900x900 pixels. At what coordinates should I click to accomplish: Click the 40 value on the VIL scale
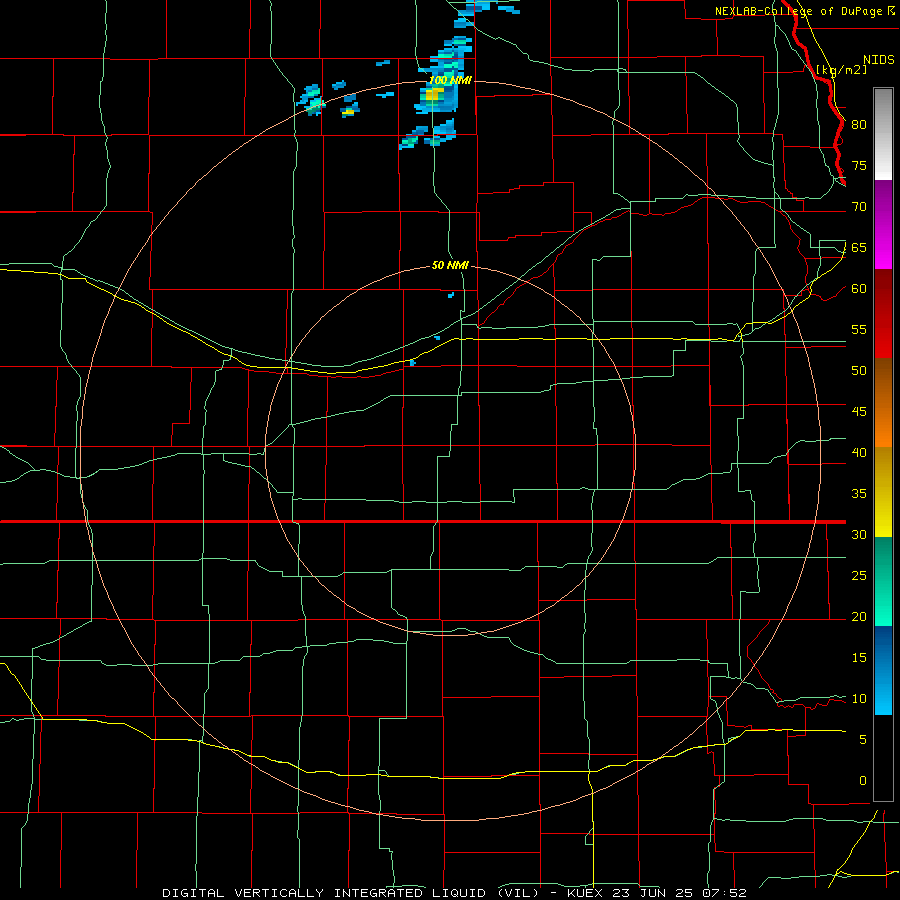pos(859,452)
